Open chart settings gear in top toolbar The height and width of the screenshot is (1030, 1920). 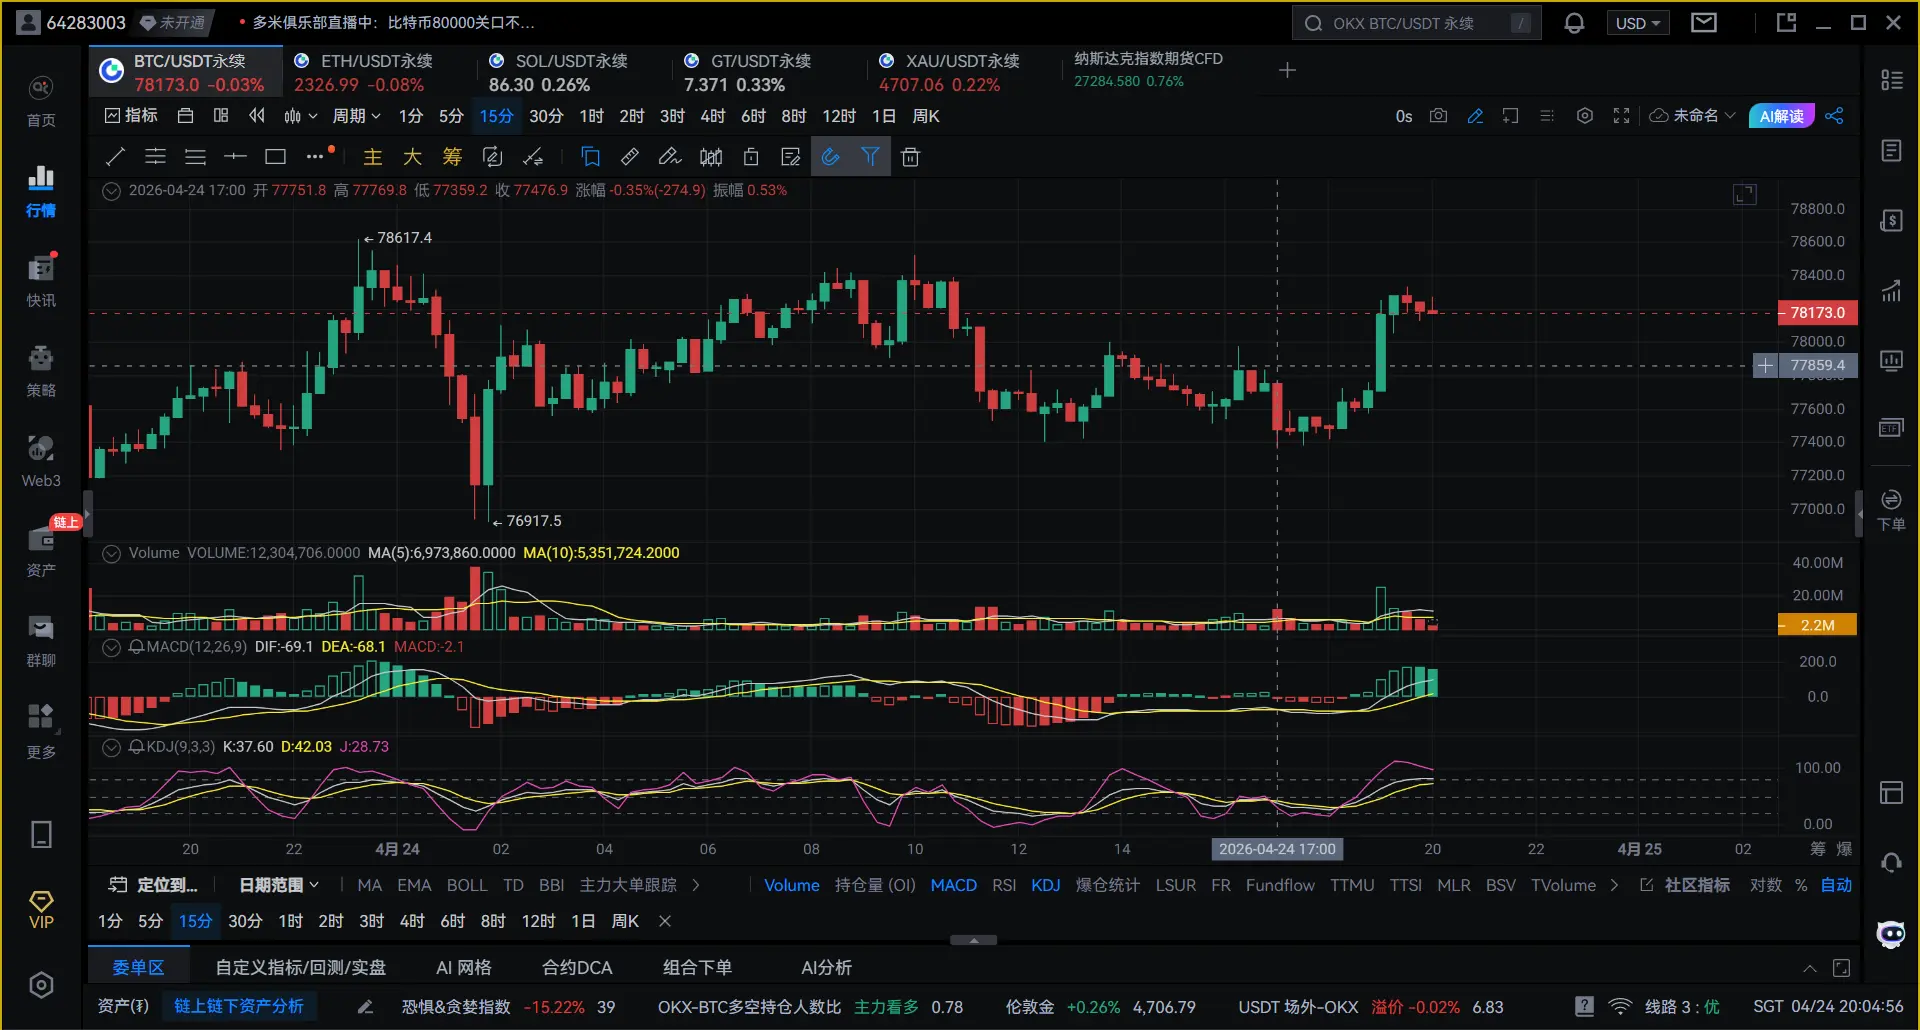[1584, 116]
